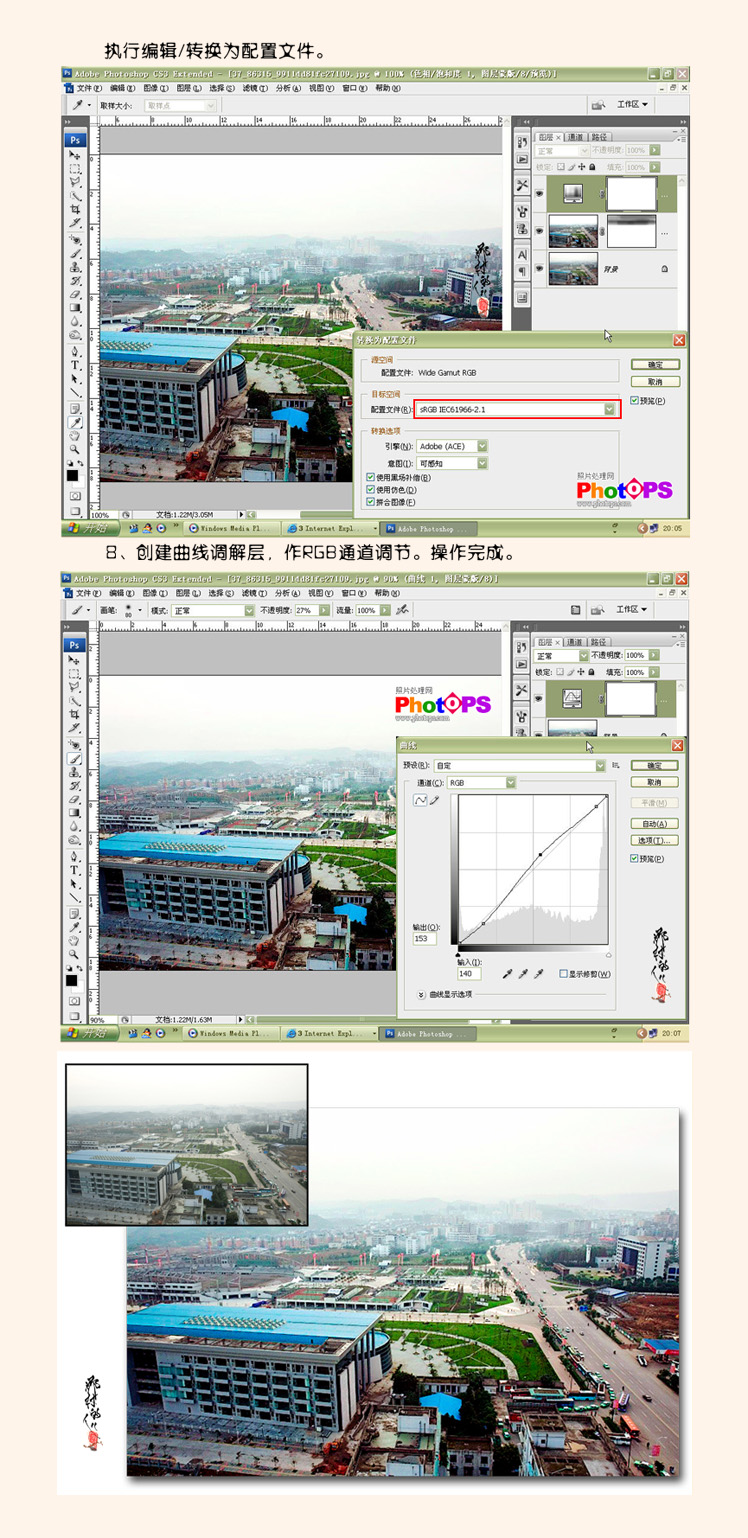Open the 图像(I) menu in the lower screenshot
748x1538 pixels.
coord(156,593)
